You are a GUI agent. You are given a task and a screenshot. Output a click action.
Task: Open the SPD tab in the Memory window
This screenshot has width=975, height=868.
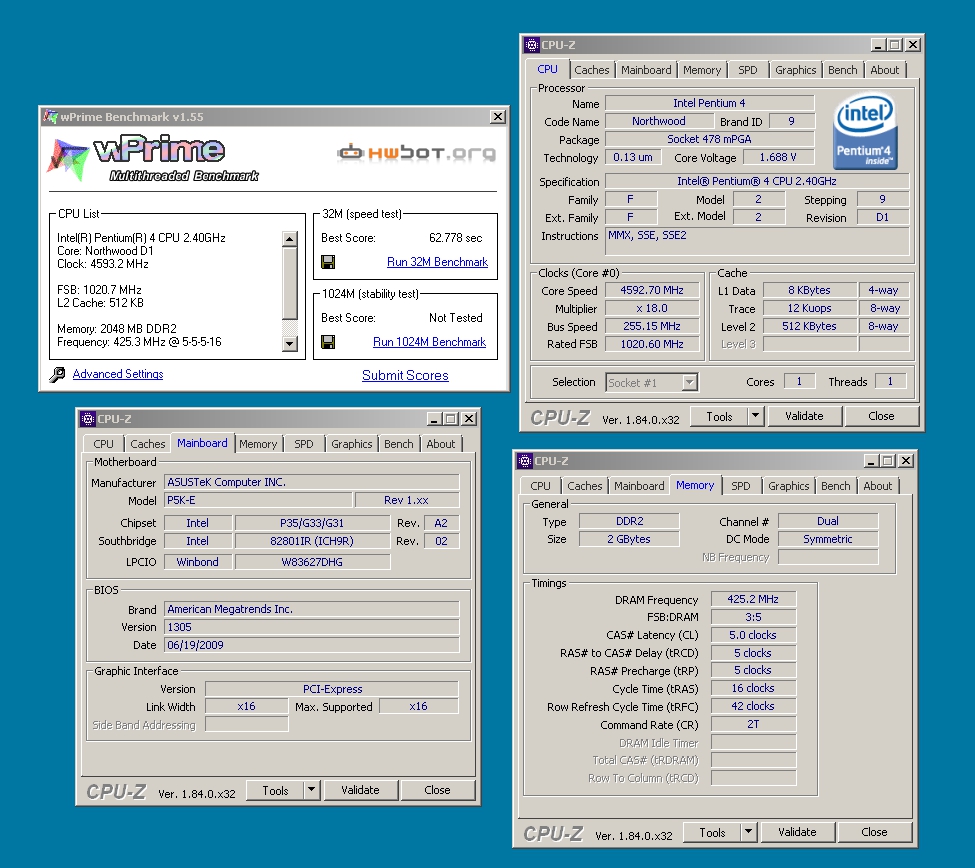[741, 486]
